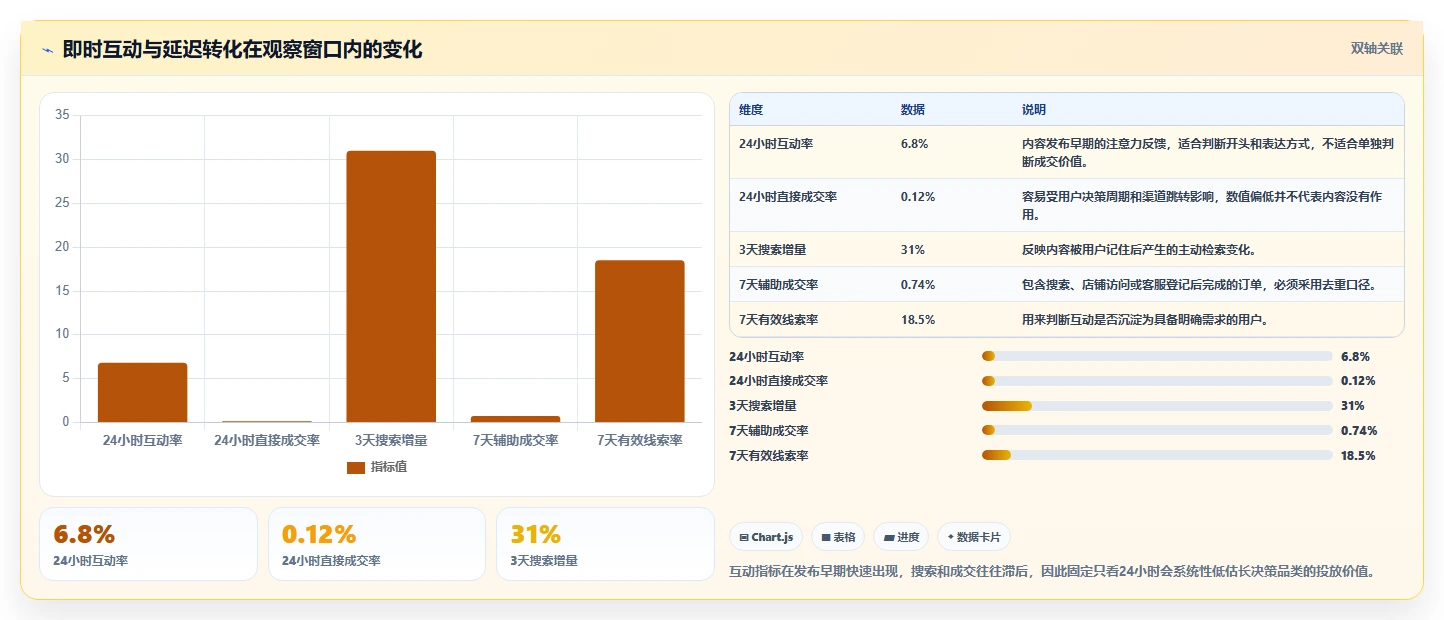Click the 7天有效线索率 x-axis label under the chart
Screen dimensions: 1444x620
click(x=640, y=440)
